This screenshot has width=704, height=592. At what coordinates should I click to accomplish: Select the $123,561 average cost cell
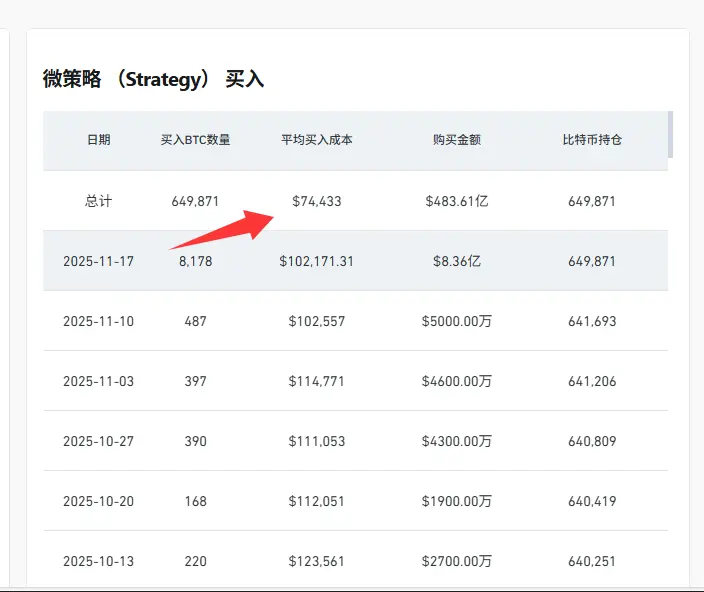317,561
